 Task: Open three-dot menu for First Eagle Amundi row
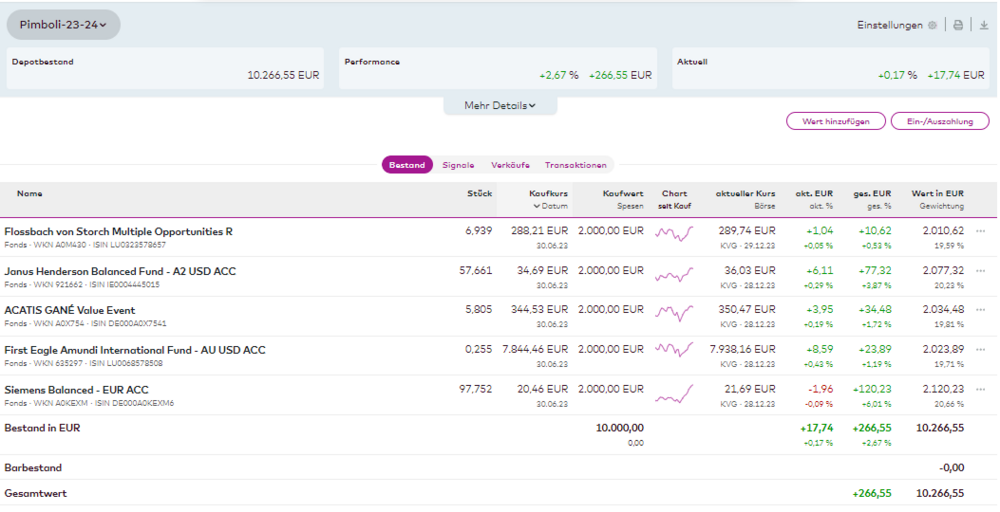(x=980, y=350)
